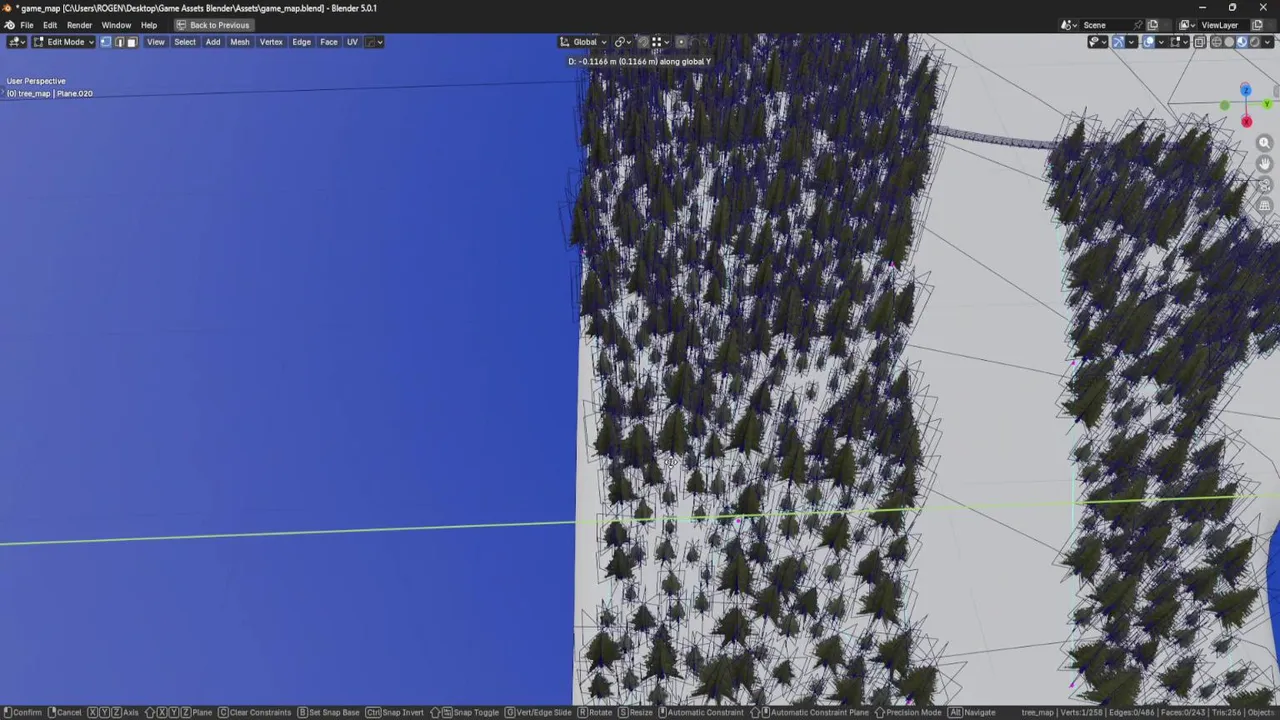Screen dimensions: 1280x720
Task: Click the zoom magnifier viewport icon
Action: [x=1264, y=143]
